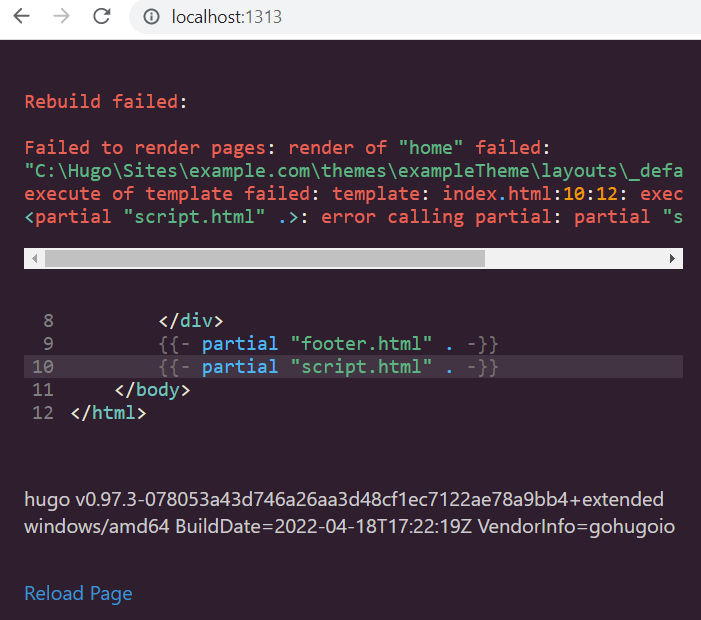Image resolution: width=701 pixels, height=620 pixels.
Task: Click the 'Rebuild failed:' heading text
Action: [x=106, y=102]
